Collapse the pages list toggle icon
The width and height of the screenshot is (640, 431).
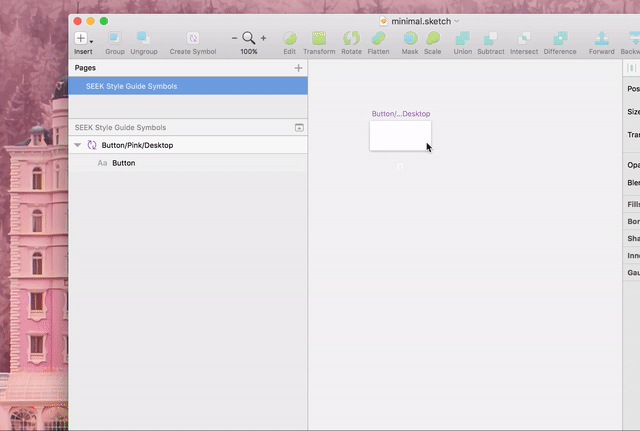(x=299, y=128)
